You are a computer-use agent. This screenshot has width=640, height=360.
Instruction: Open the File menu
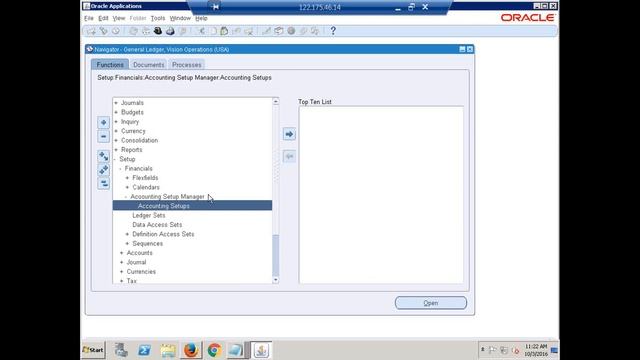tap(89, 18)
